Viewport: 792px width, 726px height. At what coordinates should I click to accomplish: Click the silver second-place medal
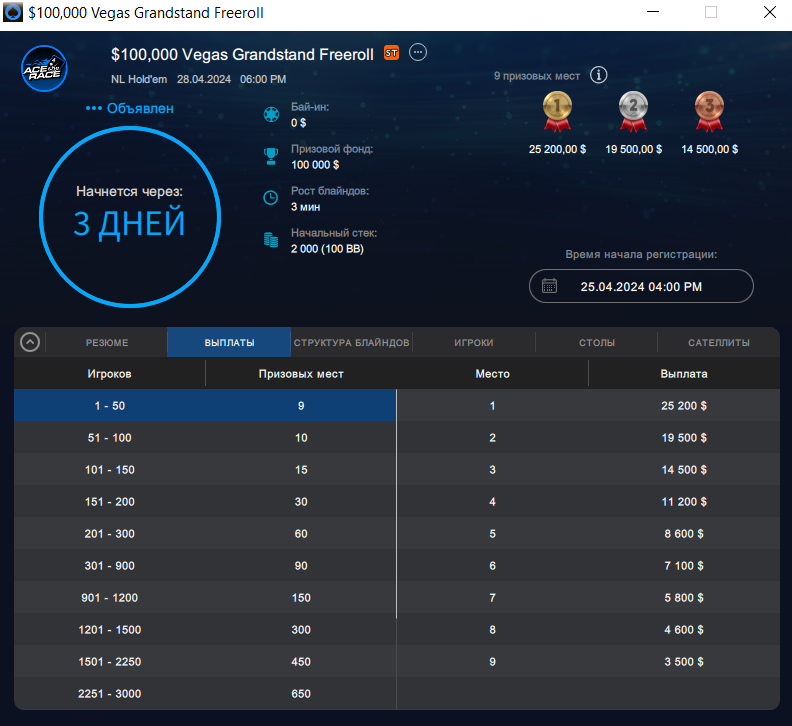click(633, 111)
